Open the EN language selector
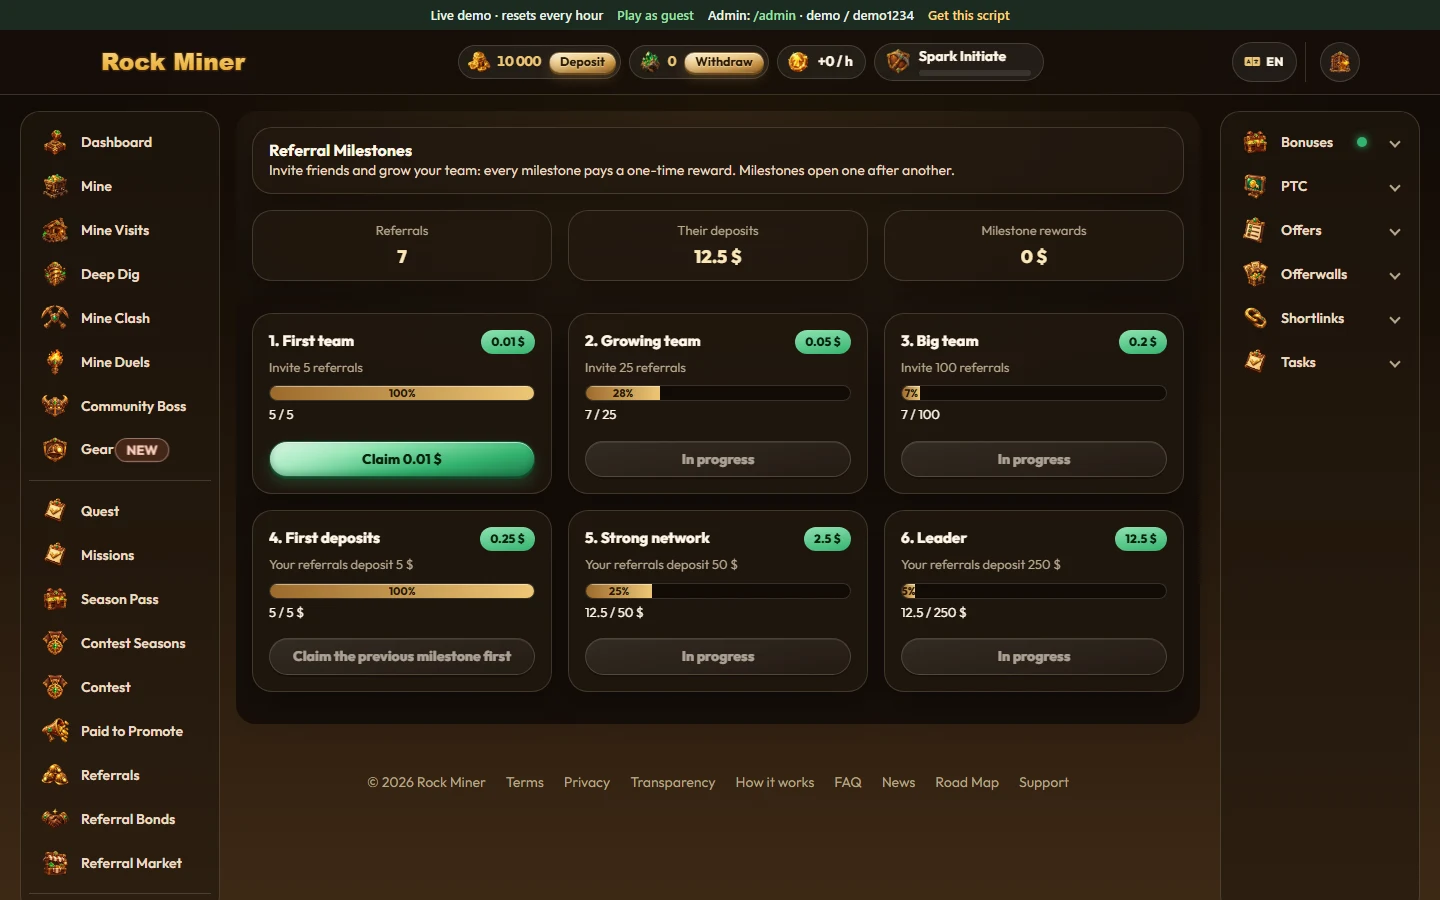 (1264, 62)
